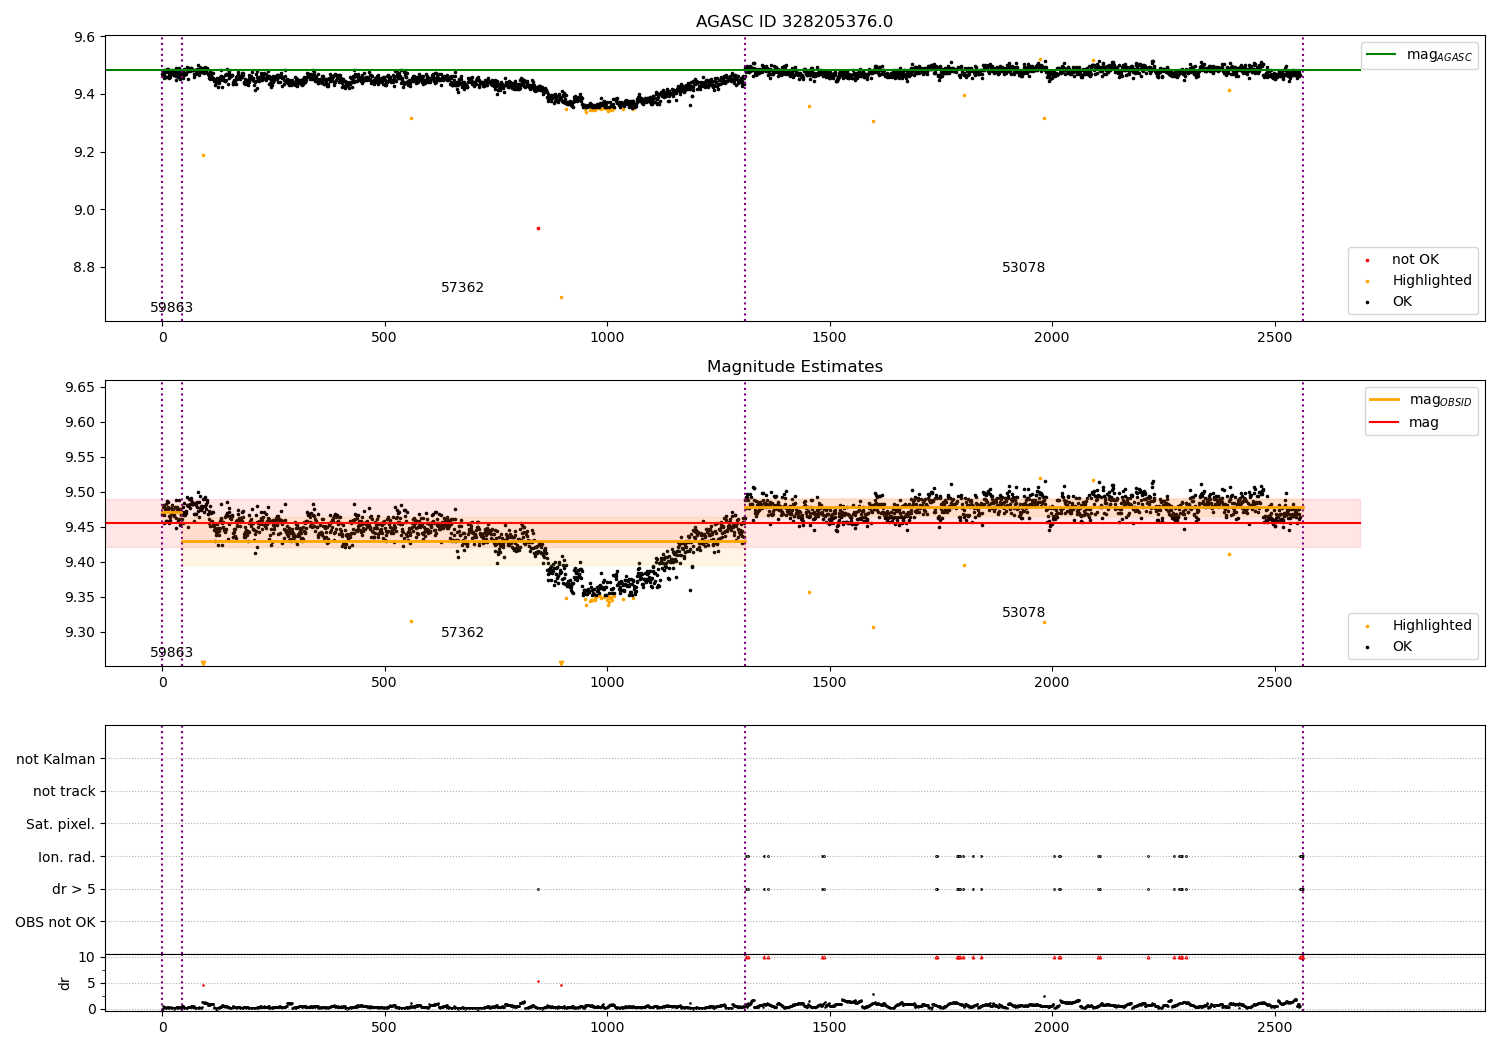Click the 'not track' row label
This screenshot has width=1500, height=1050.
(64, 792)
